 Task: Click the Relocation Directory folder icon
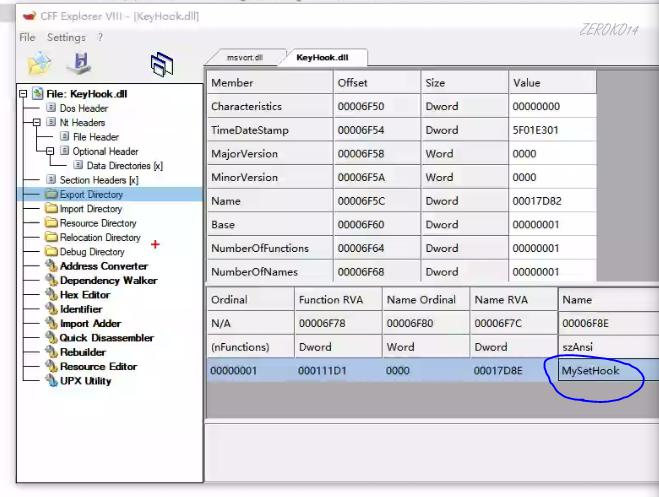click(x=51, y=237)
